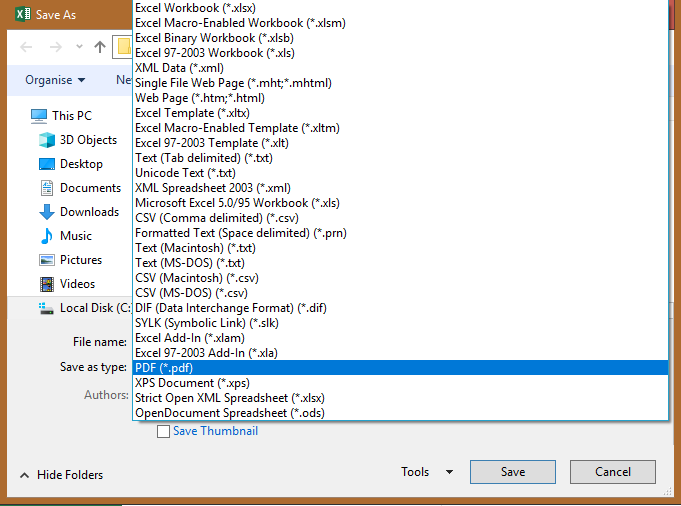Viewport: 681px width, 506px height.
Task: Choose Excel 97-2003 Workbook (*.xls)
Action: pos(400,53)
